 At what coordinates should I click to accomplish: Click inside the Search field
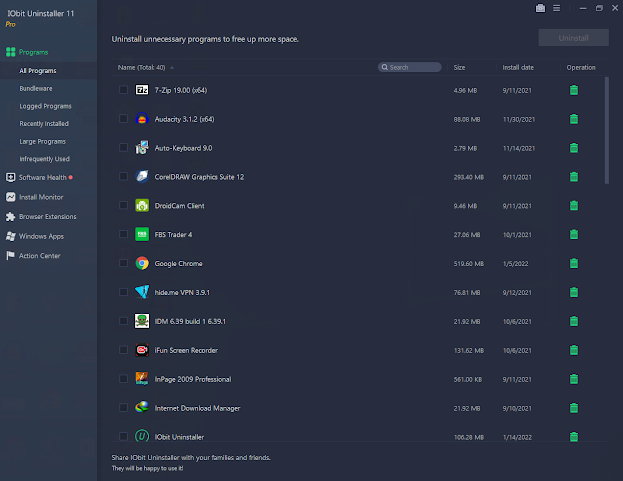[x=410, y=67]
